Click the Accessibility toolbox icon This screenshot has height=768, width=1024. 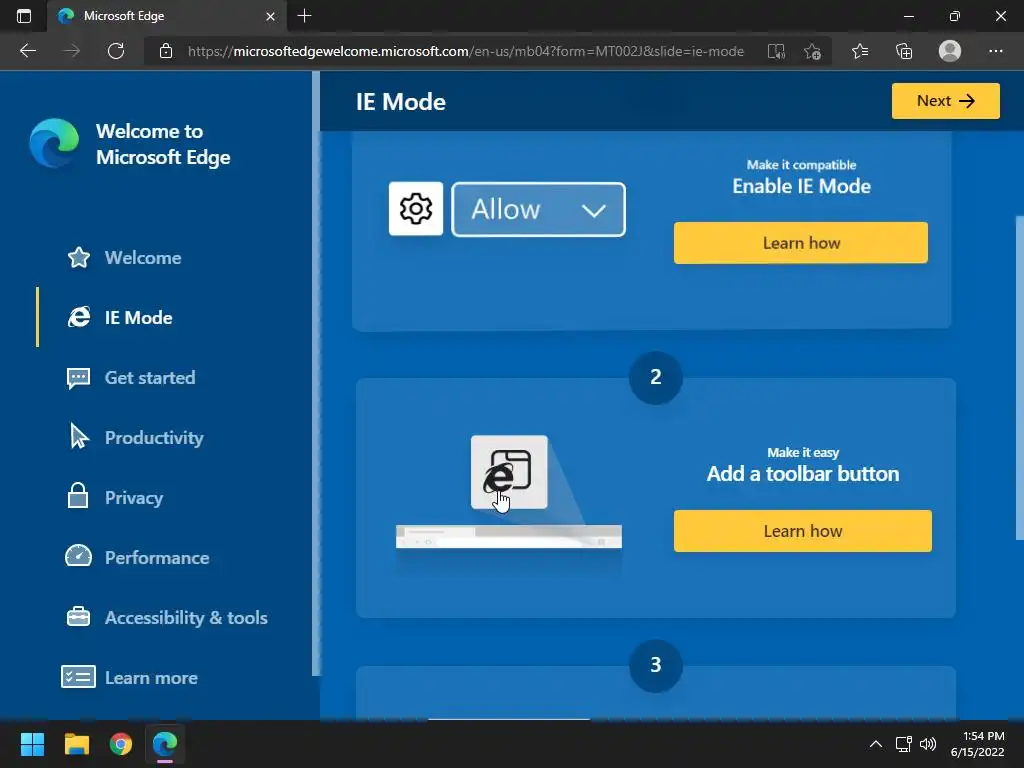[78, 616]
